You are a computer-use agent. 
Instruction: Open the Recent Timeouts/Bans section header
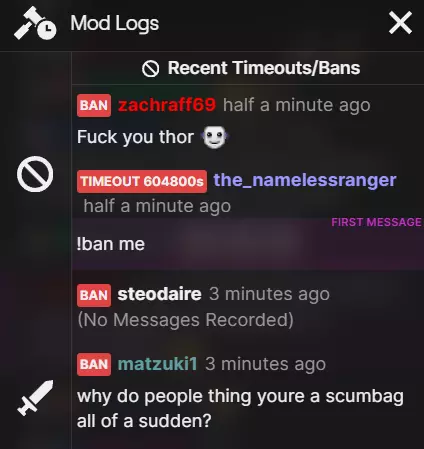(251, 68)
